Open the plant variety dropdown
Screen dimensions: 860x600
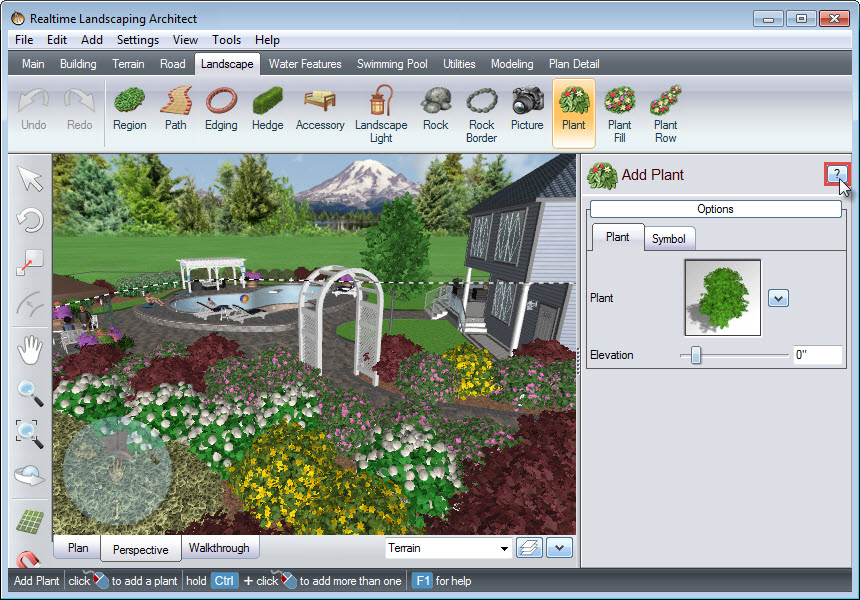point(778,297)
